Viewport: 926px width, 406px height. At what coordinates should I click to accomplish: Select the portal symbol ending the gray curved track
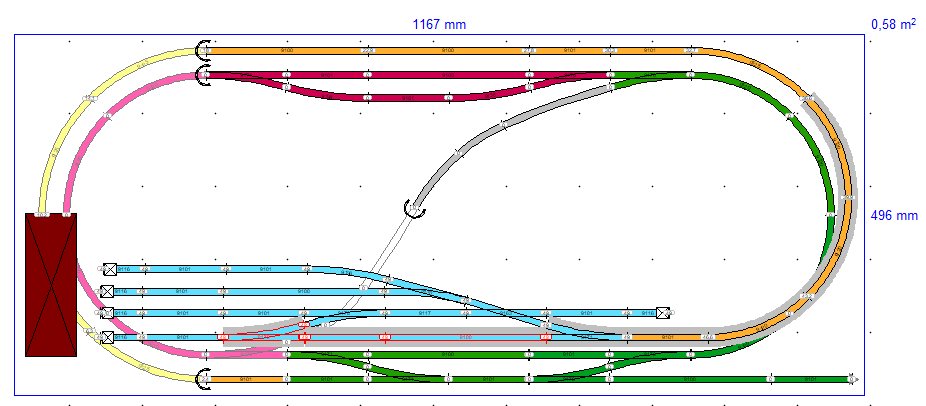[412, 209]
